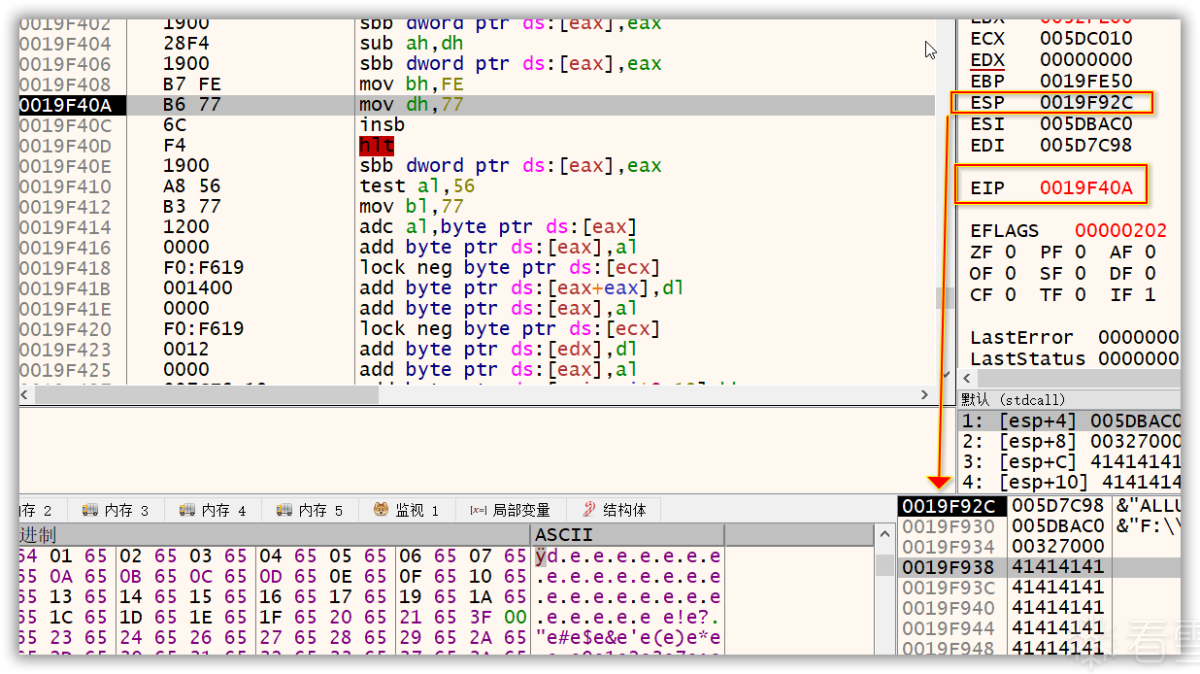Select stack row 0019F938

click(x=1040, y=567)
